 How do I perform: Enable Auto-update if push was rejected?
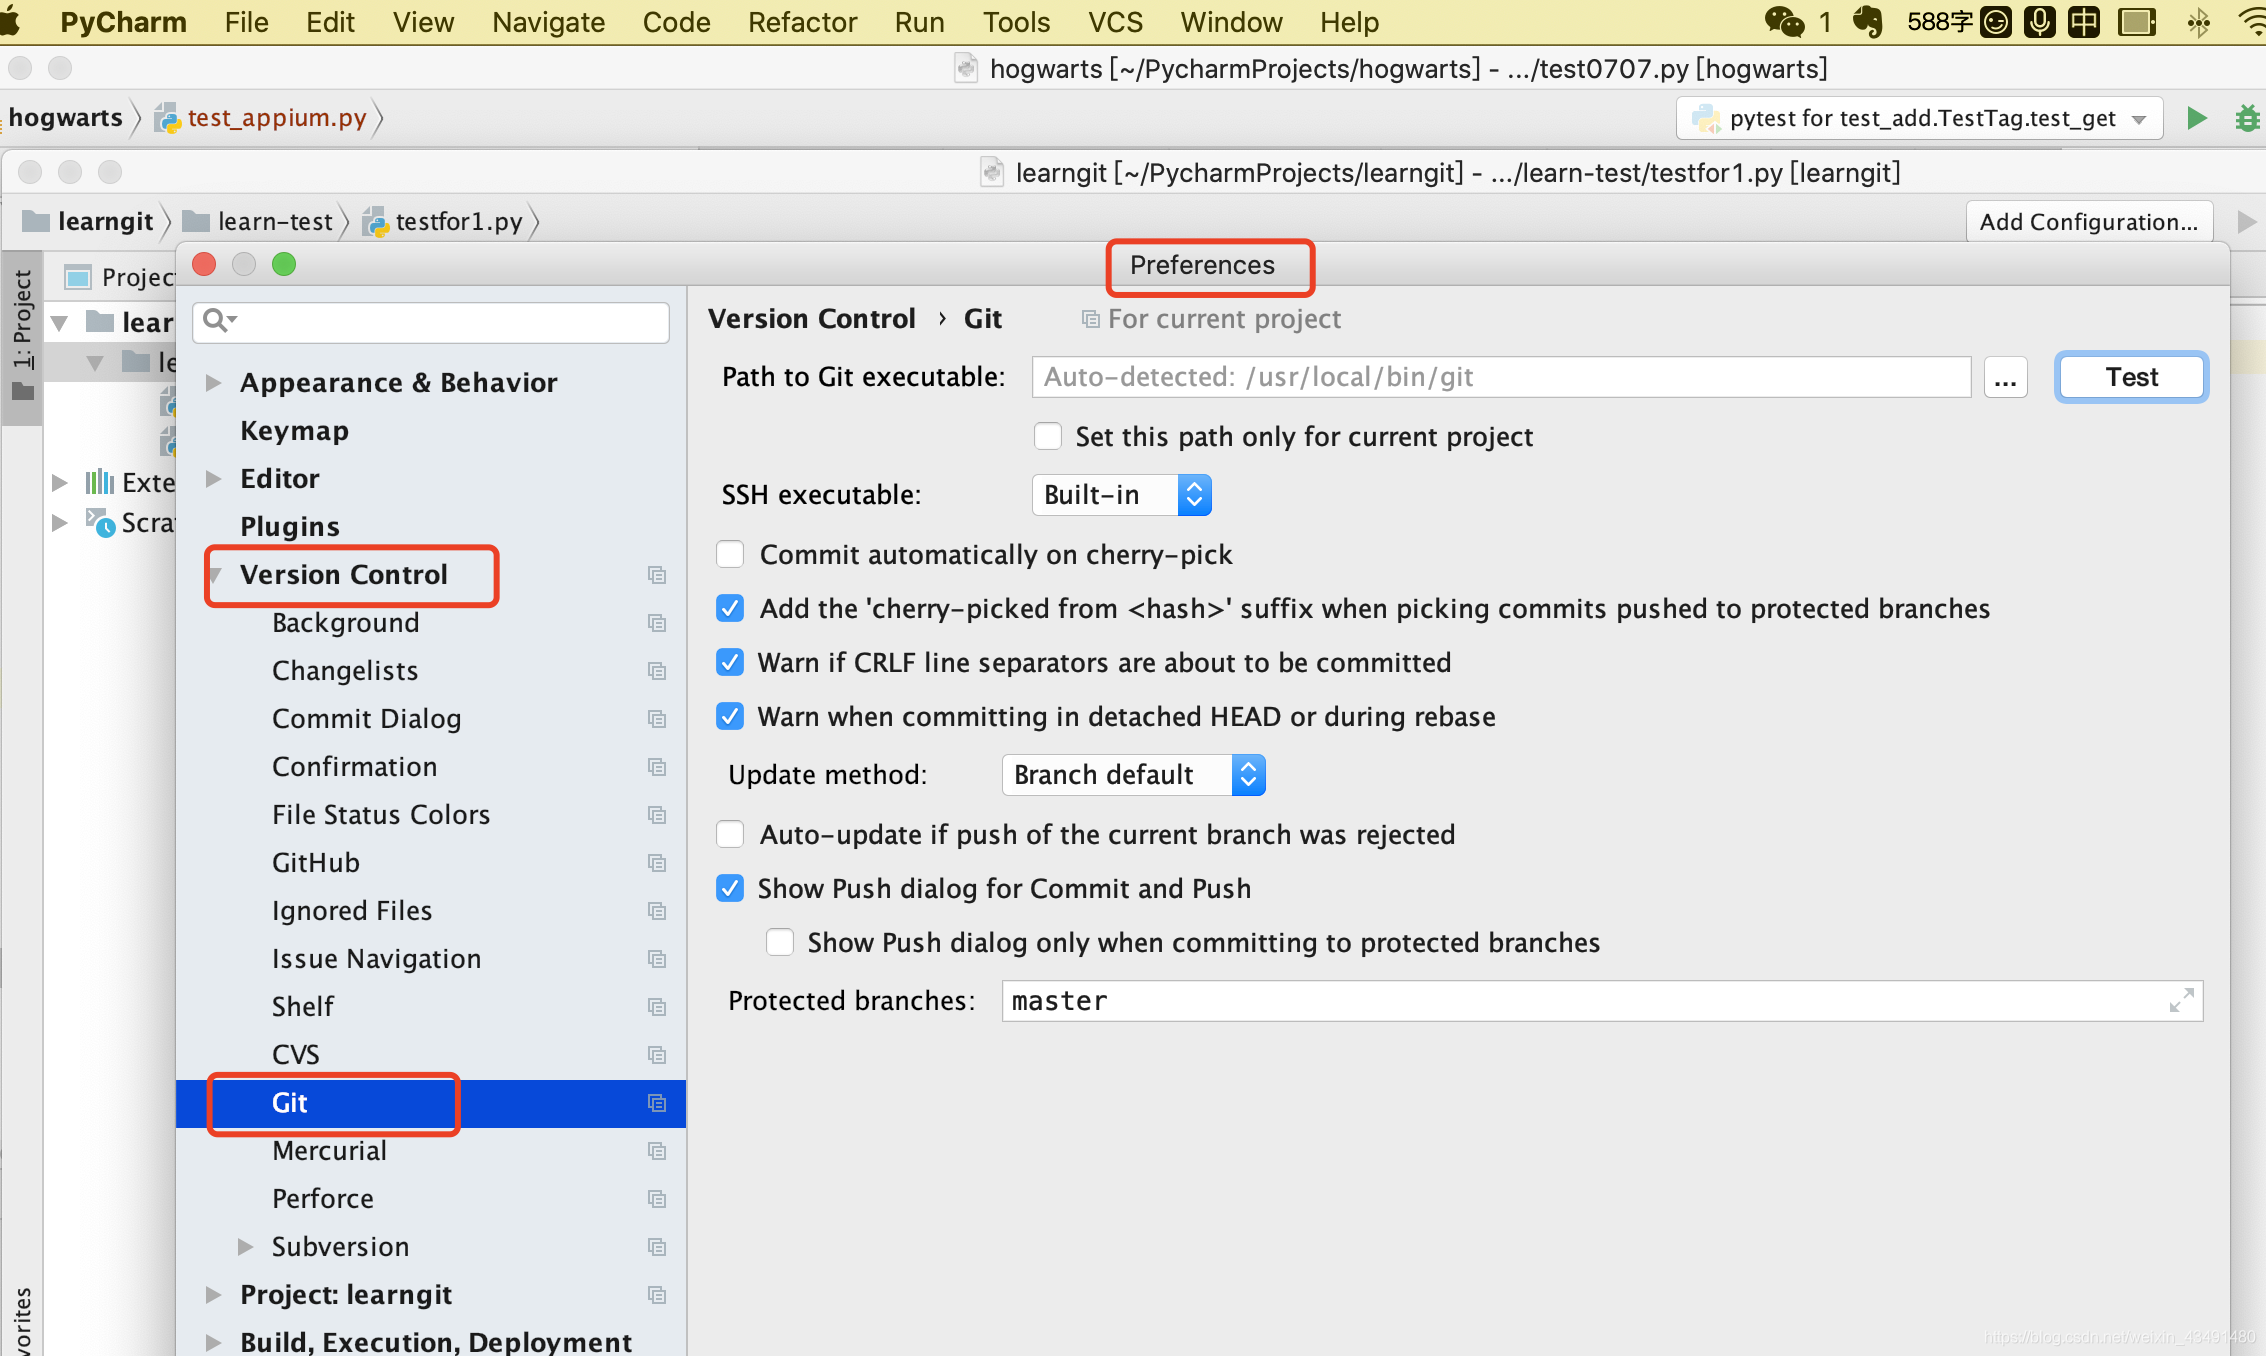(x=730, y=835)
